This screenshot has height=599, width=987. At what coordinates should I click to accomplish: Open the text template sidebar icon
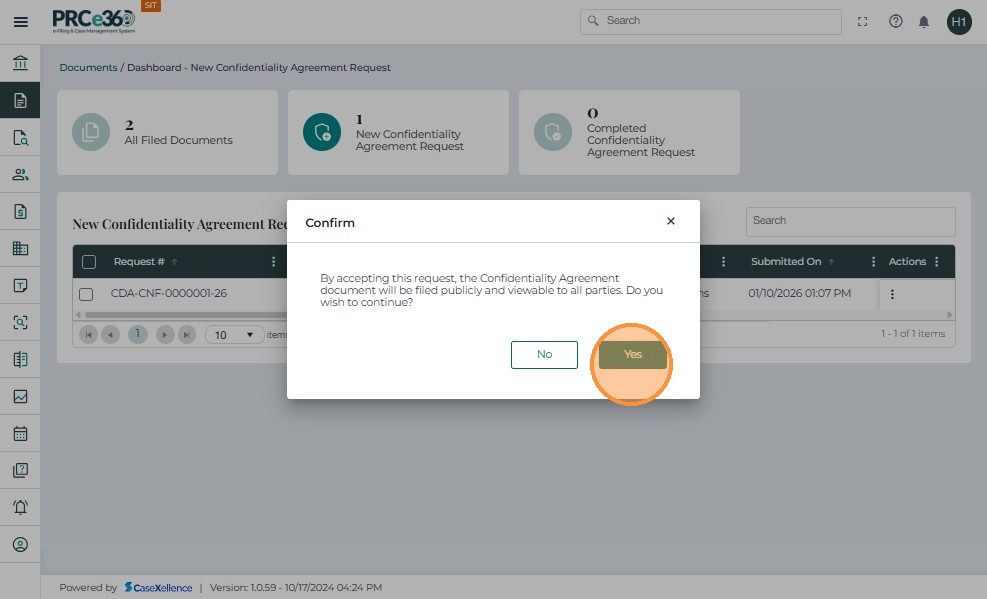click(20, 286)
